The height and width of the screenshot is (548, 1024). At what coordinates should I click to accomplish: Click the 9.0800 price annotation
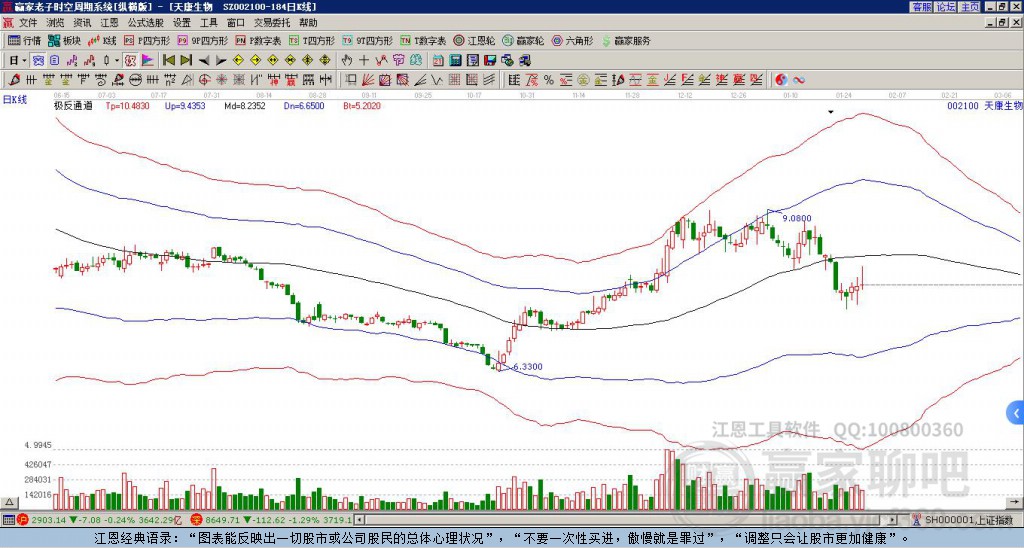(x=797, y=218)
